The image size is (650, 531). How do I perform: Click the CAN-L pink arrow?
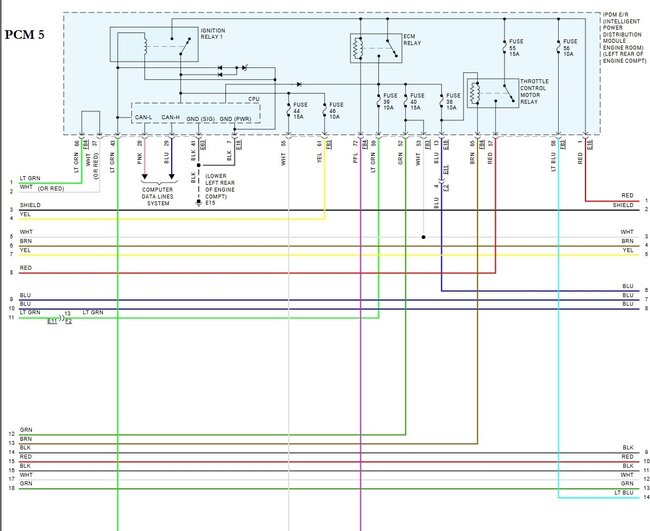coord(145,177)
